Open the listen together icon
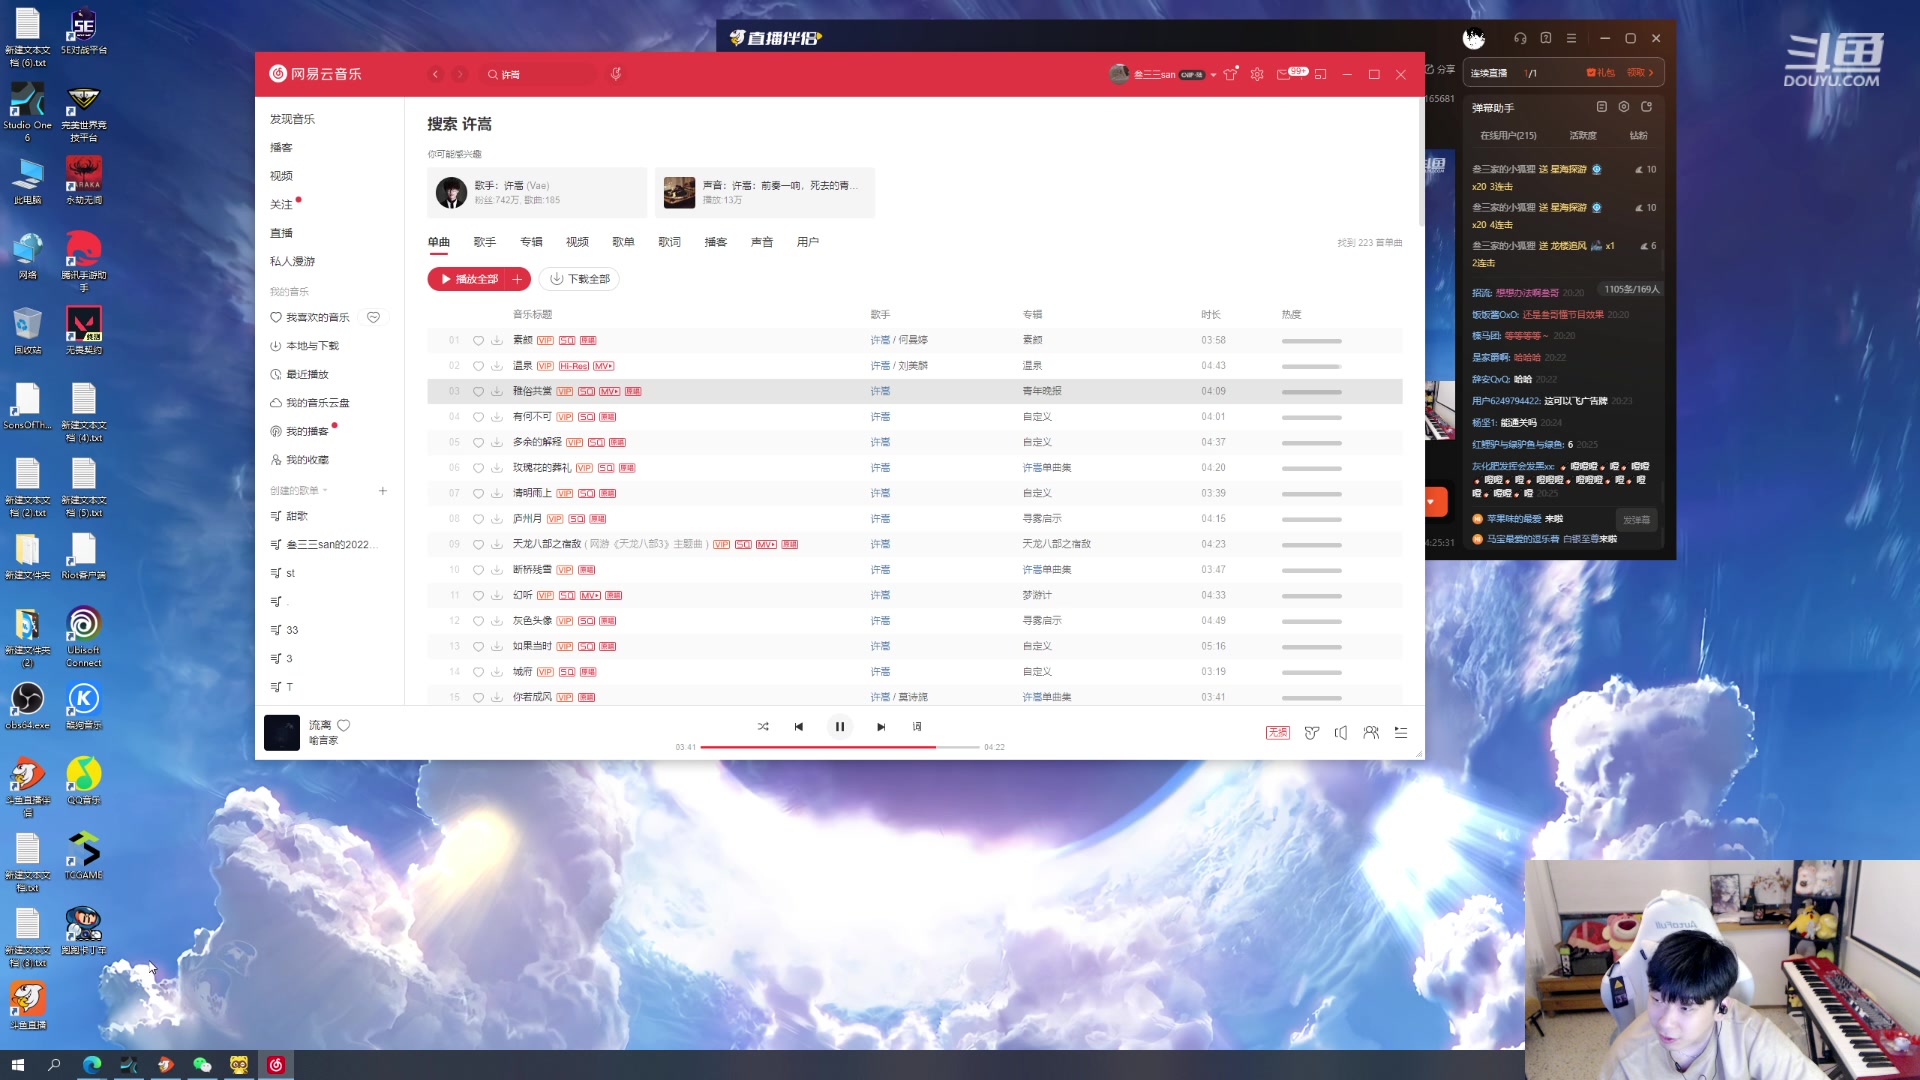 (1371, 733)
